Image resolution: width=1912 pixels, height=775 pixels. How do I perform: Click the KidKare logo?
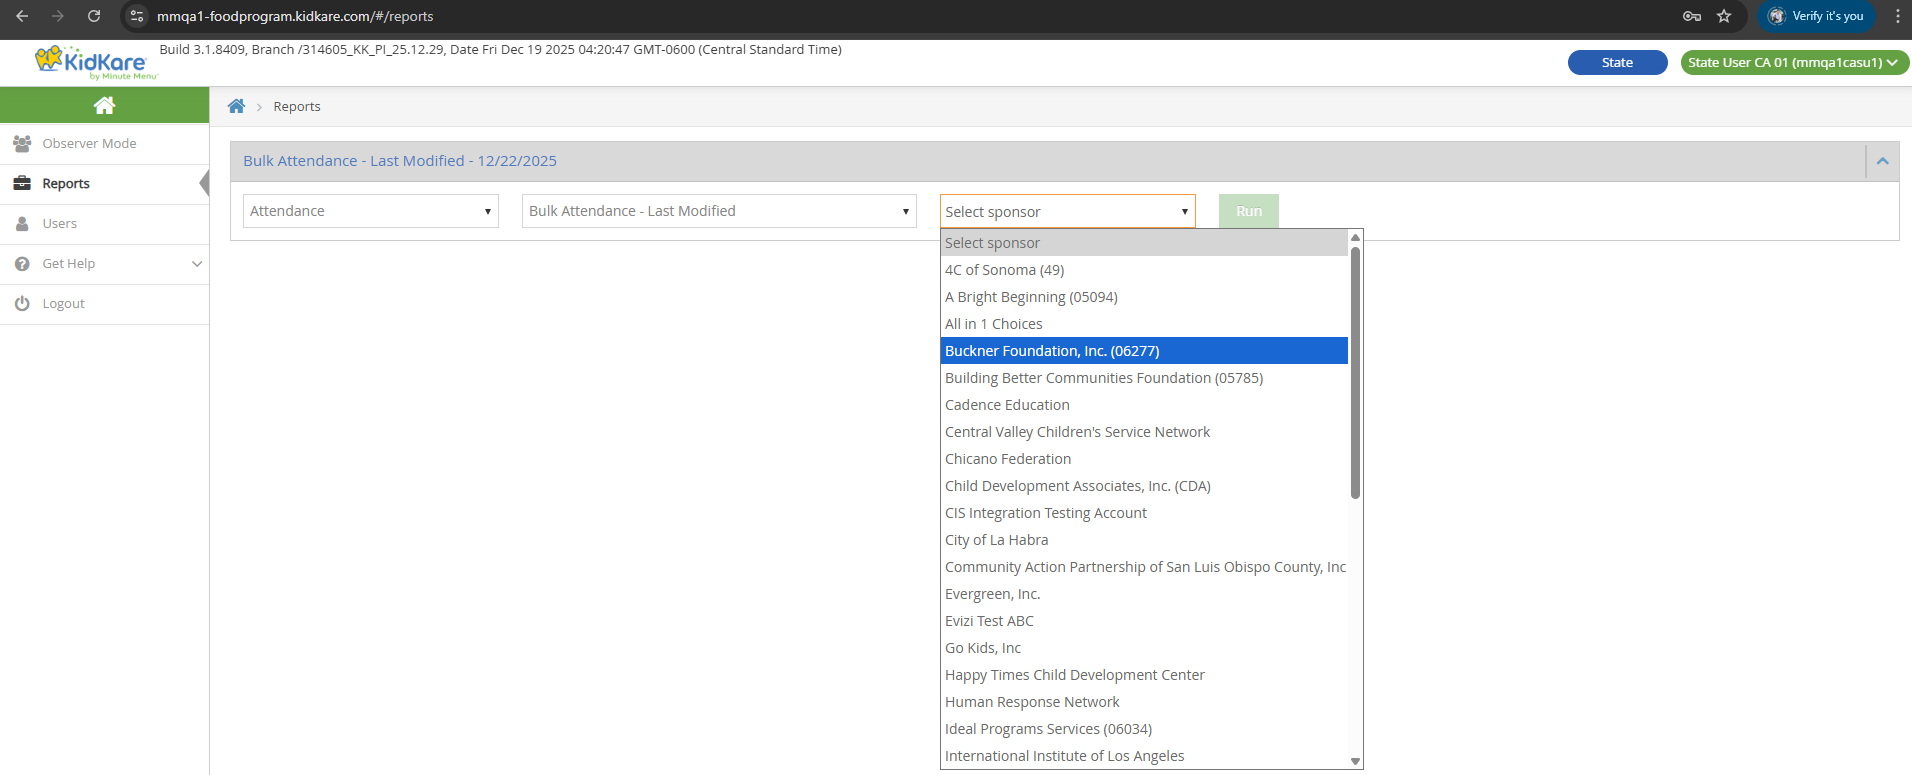pos(95,62)
